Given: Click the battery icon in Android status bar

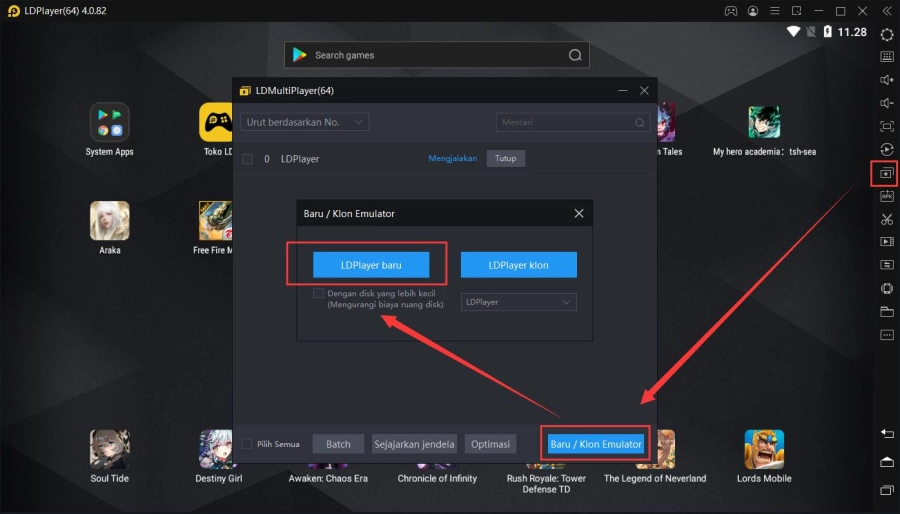Looking at the screenshot, I should 828,32.
